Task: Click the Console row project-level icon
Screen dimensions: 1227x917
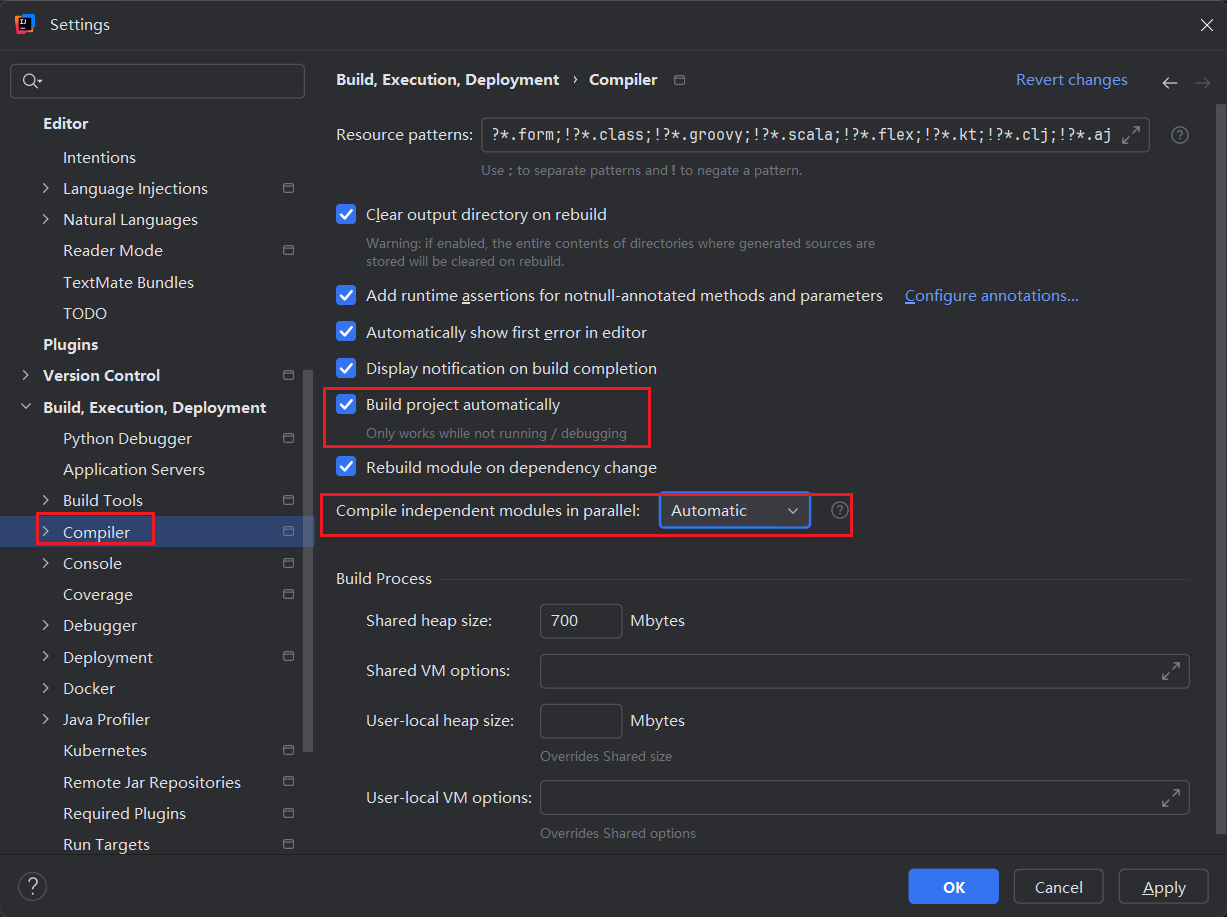Action: pyautogui.click(x=288, y=563)
